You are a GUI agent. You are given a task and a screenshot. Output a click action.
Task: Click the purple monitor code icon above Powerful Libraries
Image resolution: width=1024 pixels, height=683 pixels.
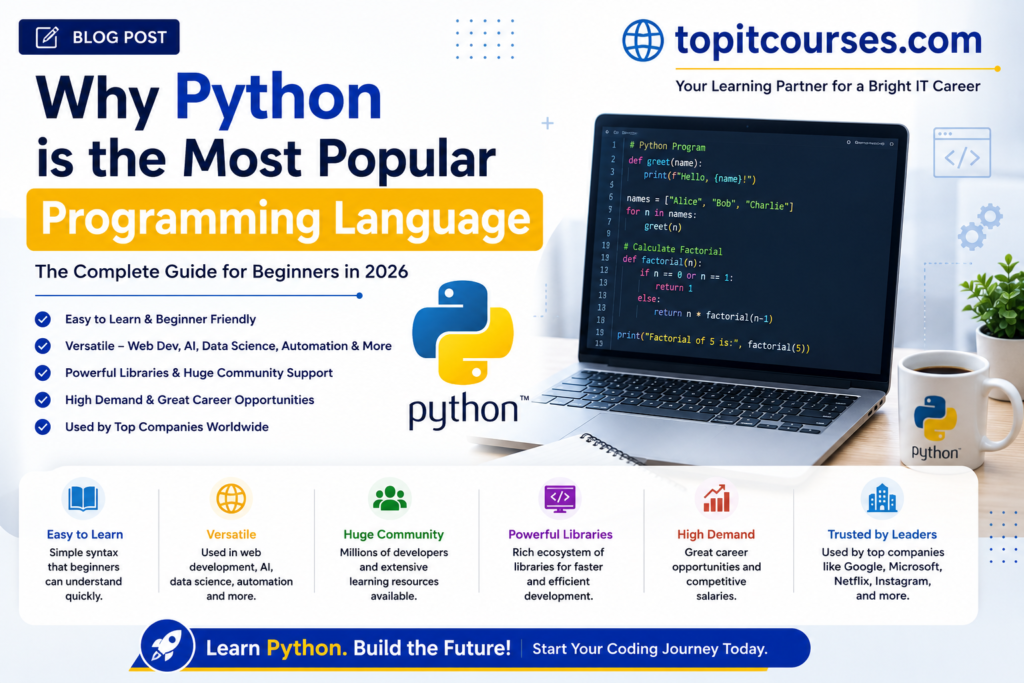(560, 498)
